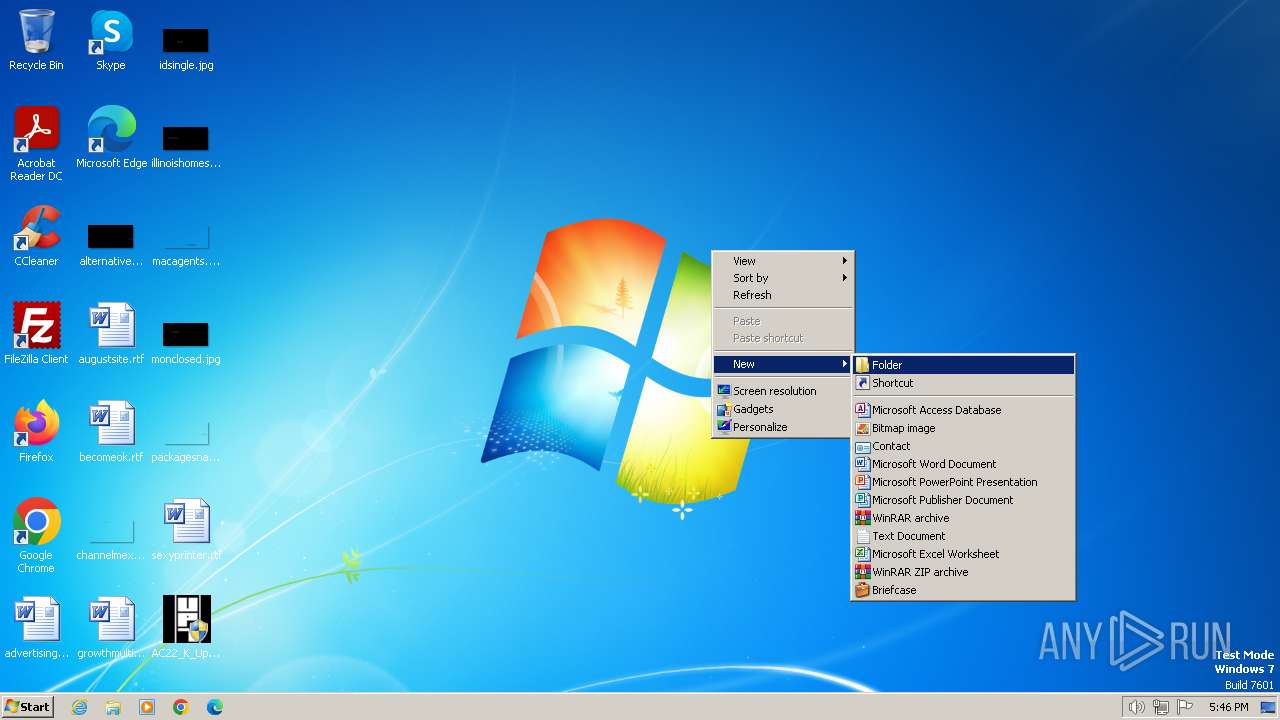The image size is (1280, 720).
Task: Open Acrobat Reader DC shortcut
Action: [x=36, y=144]
